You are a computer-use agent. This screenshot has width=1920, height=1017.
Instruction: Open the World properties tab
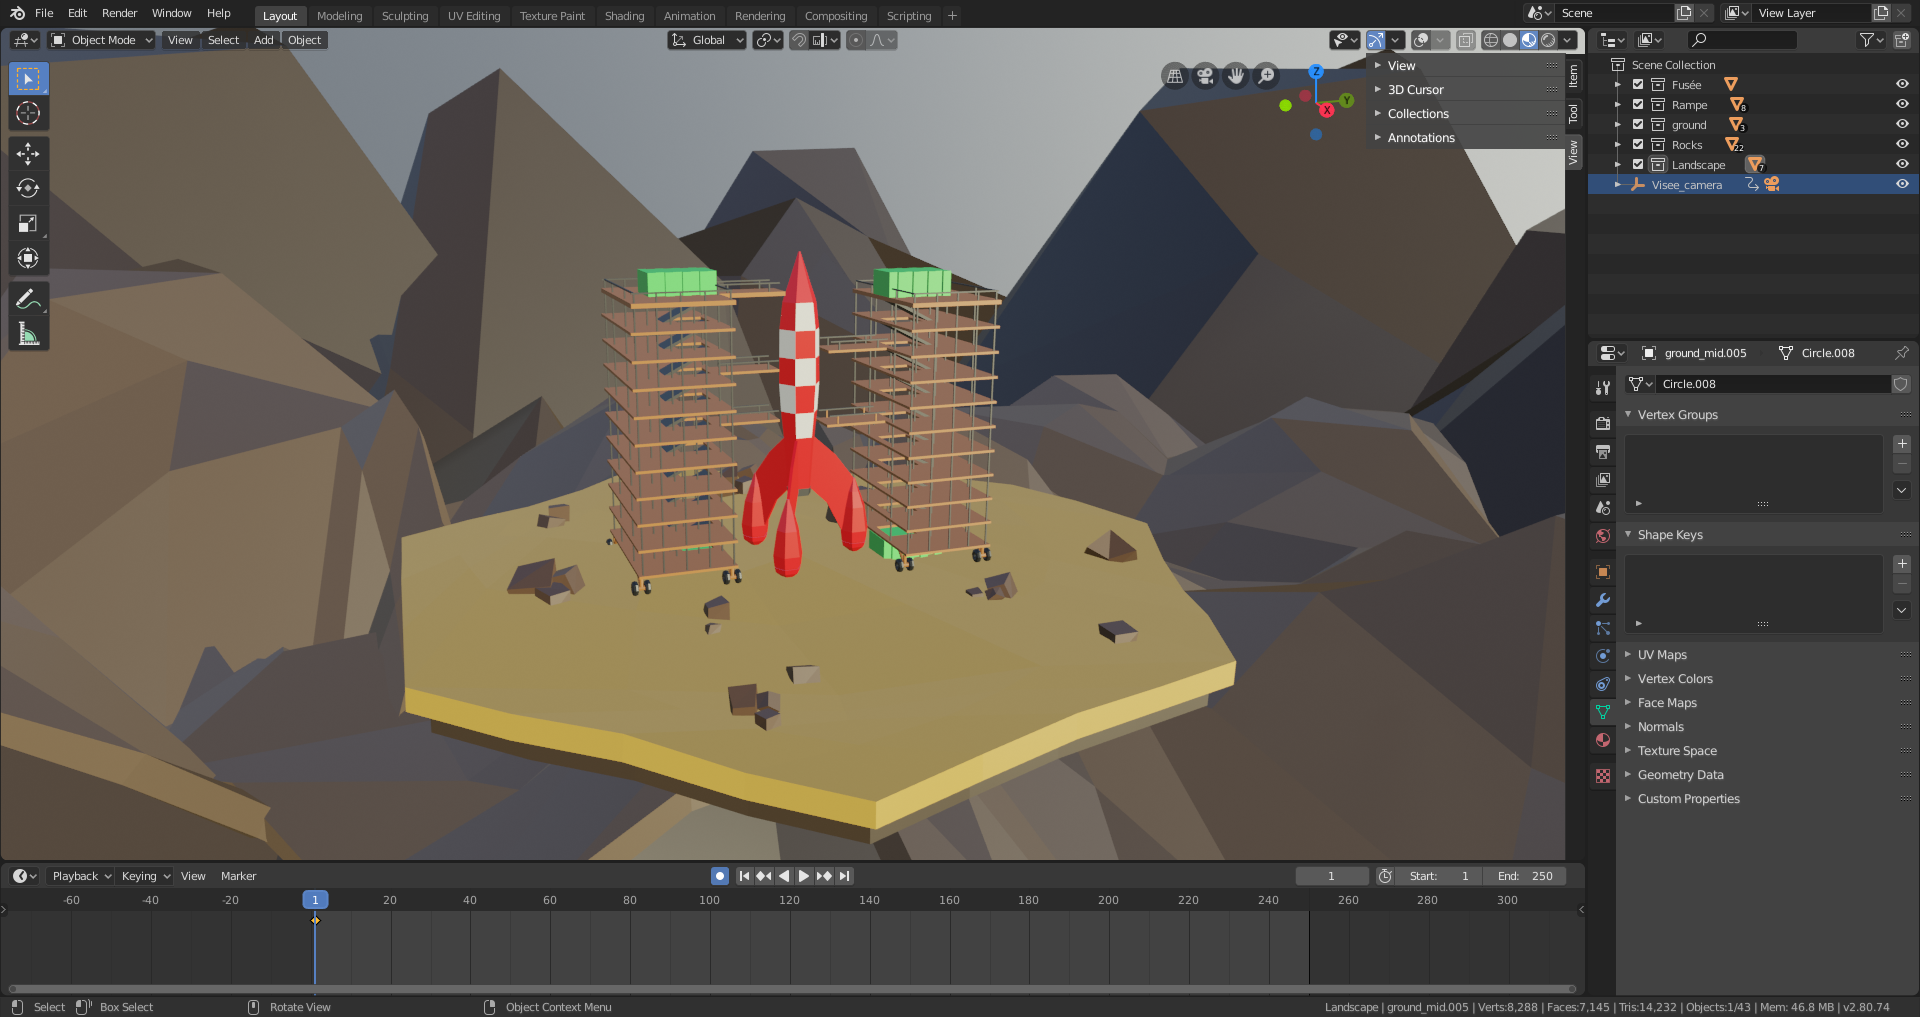(1603, 535)
